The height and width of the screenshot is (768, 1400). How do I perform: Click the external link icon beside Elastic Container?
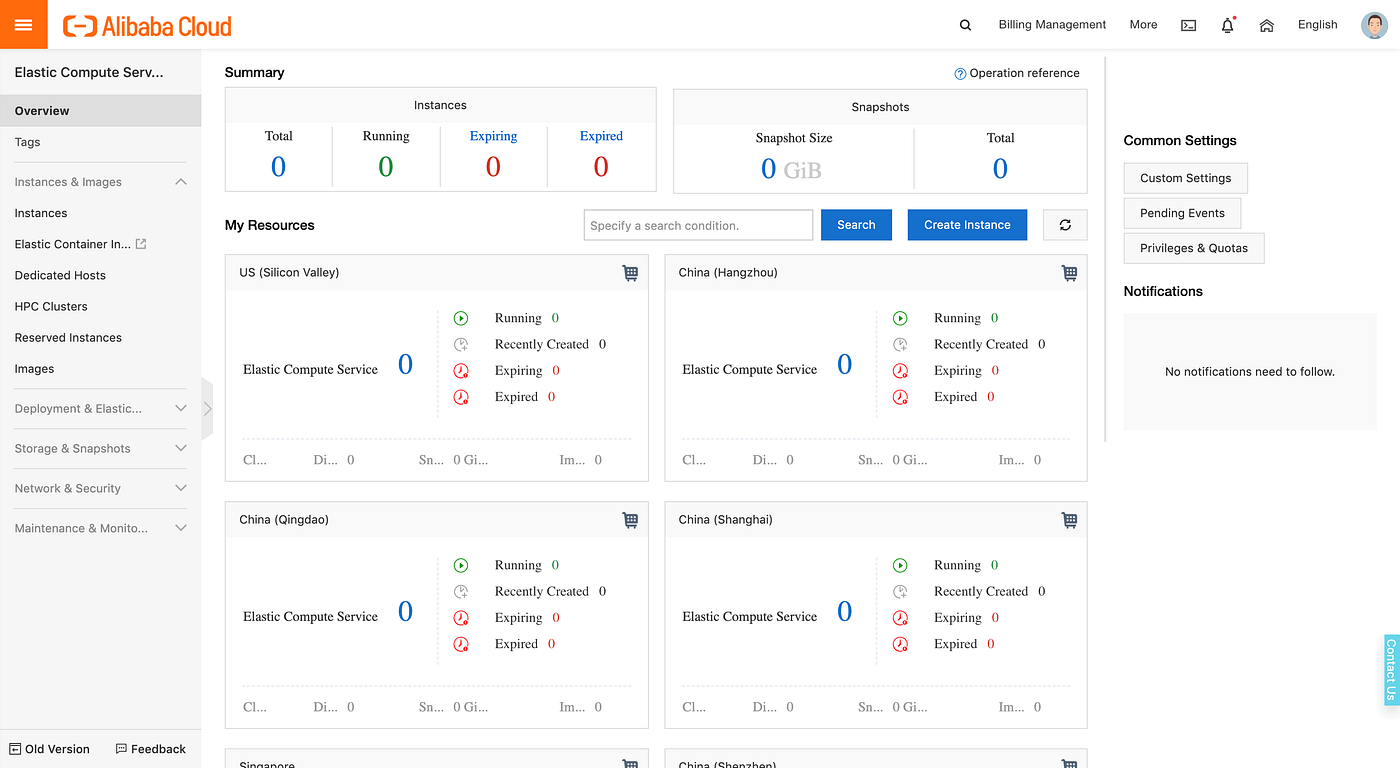[x=141, y=244]
